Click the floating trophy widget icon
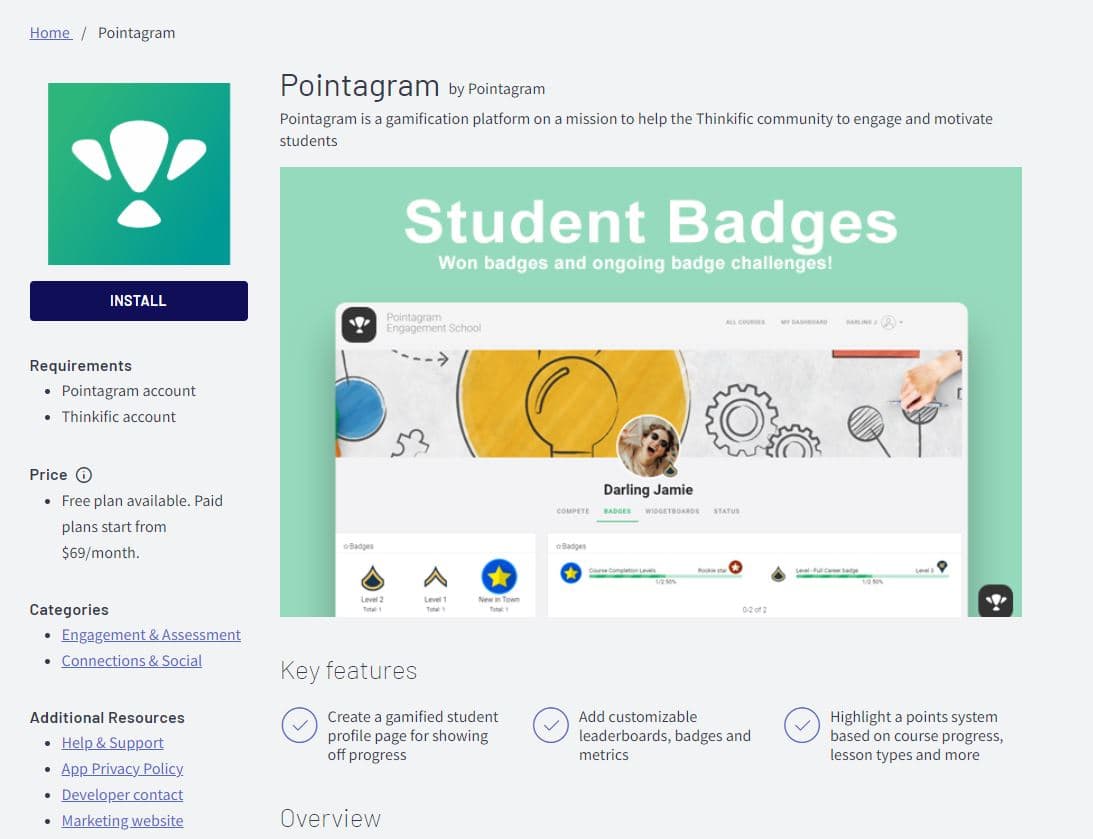Screen dimensions: 1093x839 (995, 601)
